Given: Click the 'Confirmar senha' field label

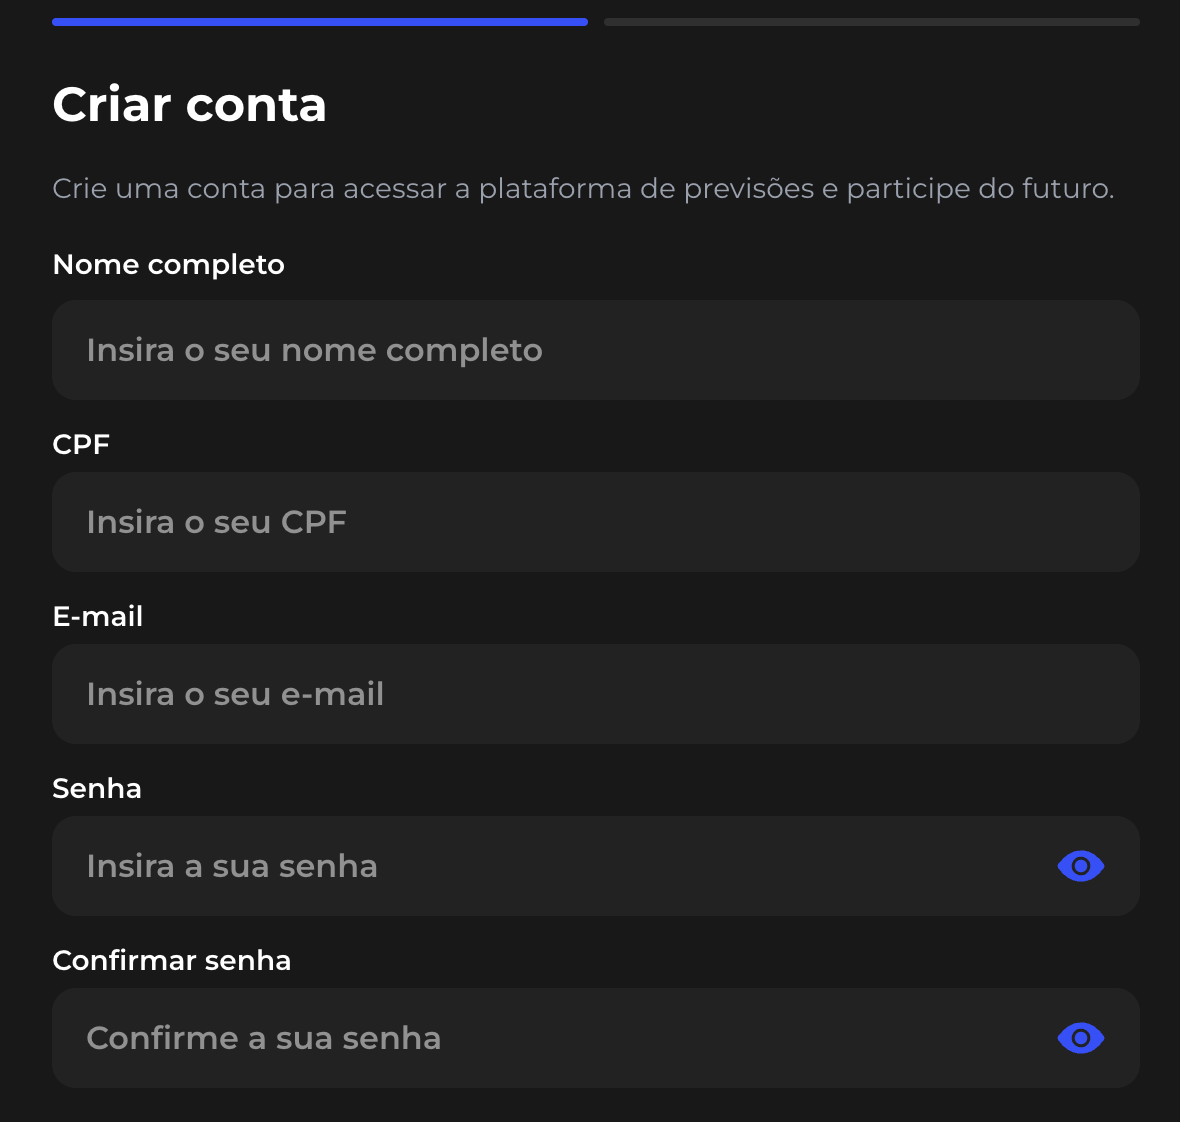Looking at the screenshot, I should (172, 961).
